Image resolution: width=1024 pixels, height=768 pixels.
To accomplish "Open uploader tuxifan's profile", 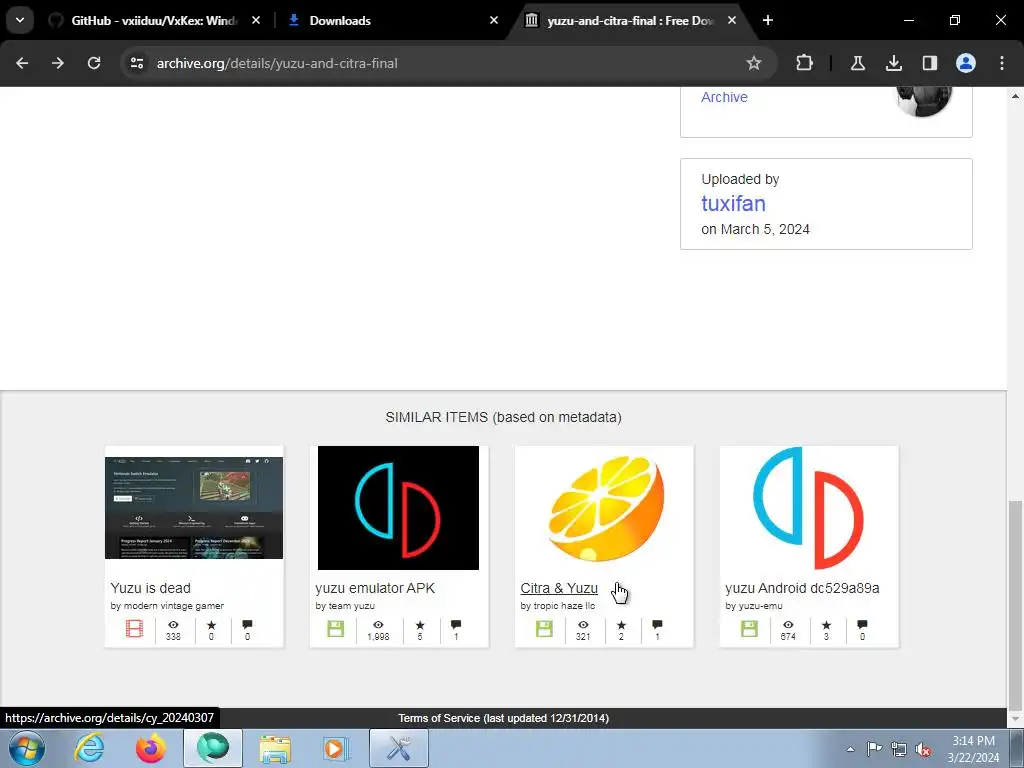I will click(733, 204).
